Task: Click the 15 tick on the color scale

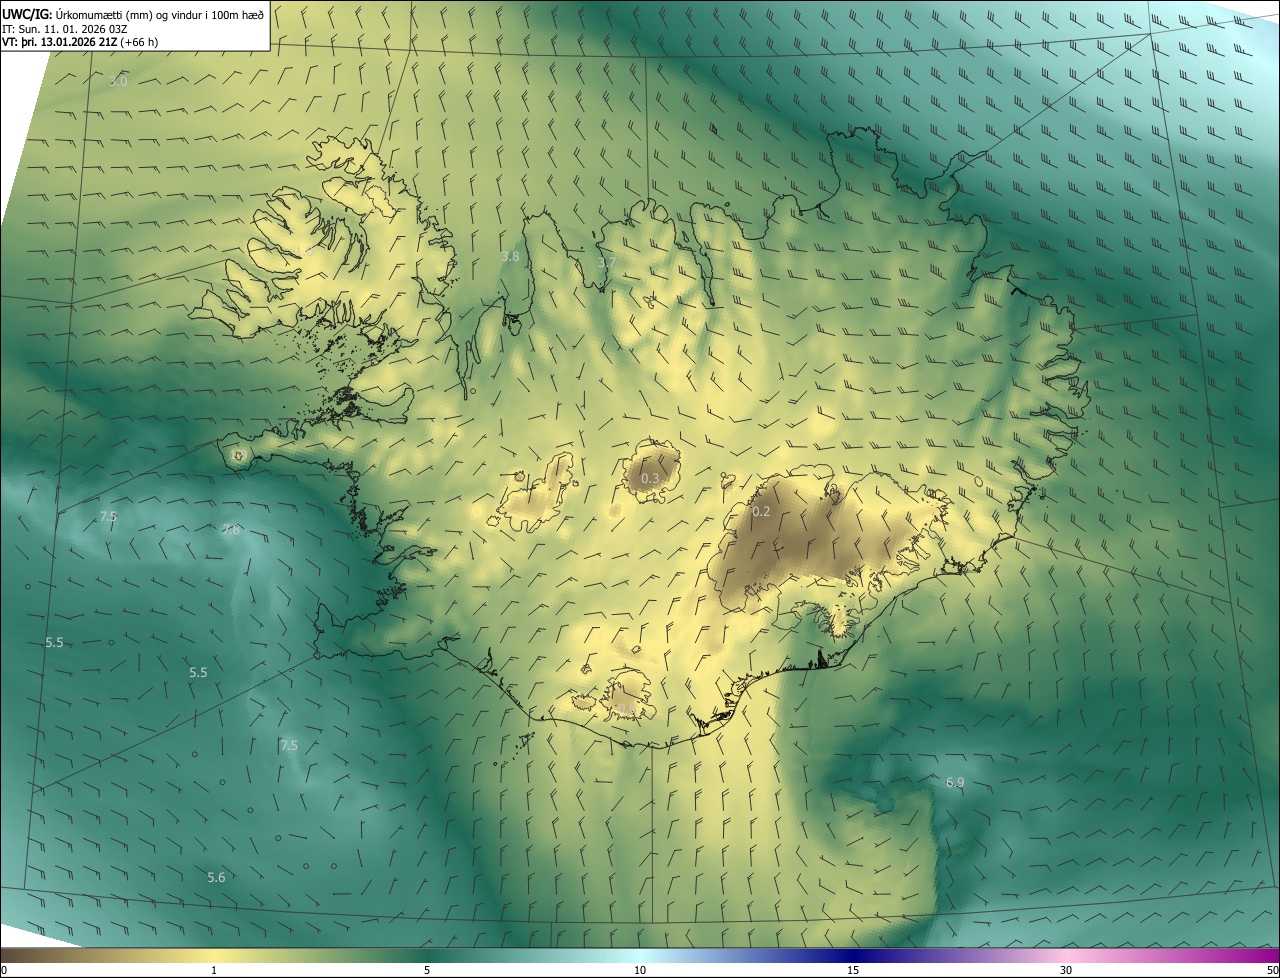Action: (853, 970)
